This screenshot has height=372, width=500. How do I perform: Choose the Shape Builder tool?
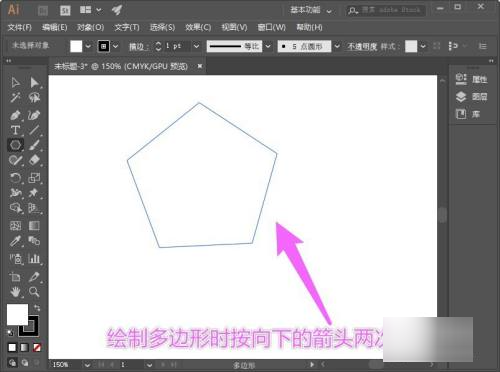(15, 208)
